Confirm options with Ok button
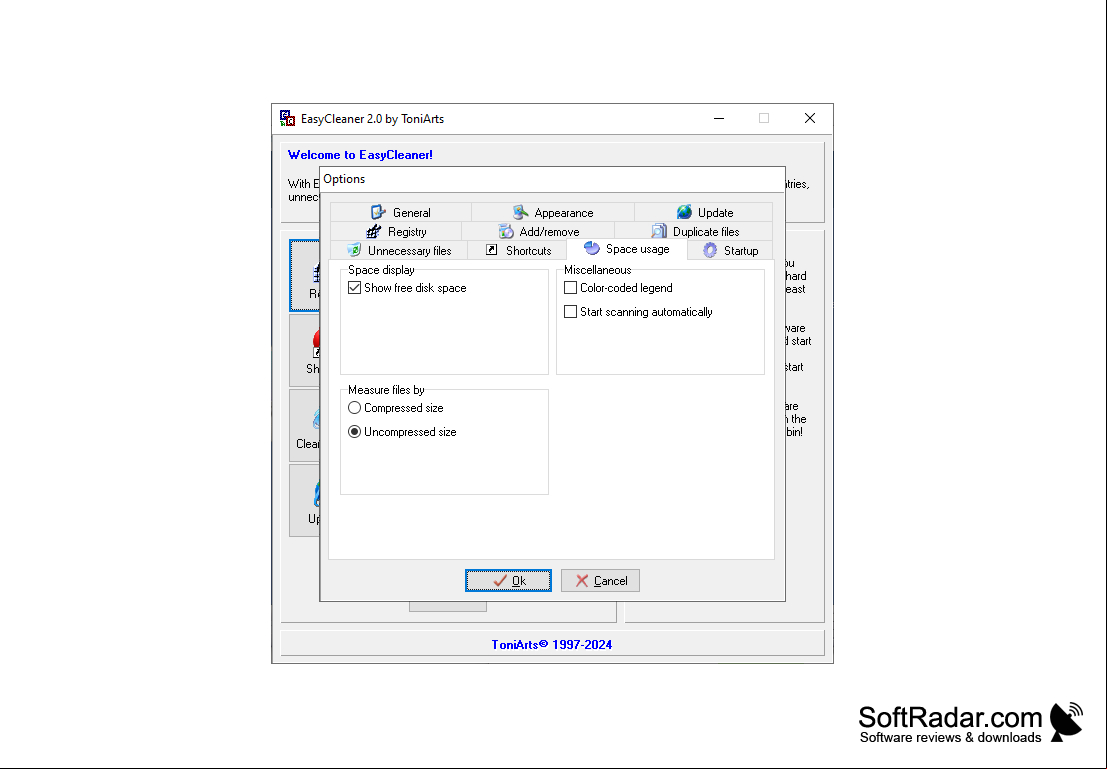 tap(508, 580)
